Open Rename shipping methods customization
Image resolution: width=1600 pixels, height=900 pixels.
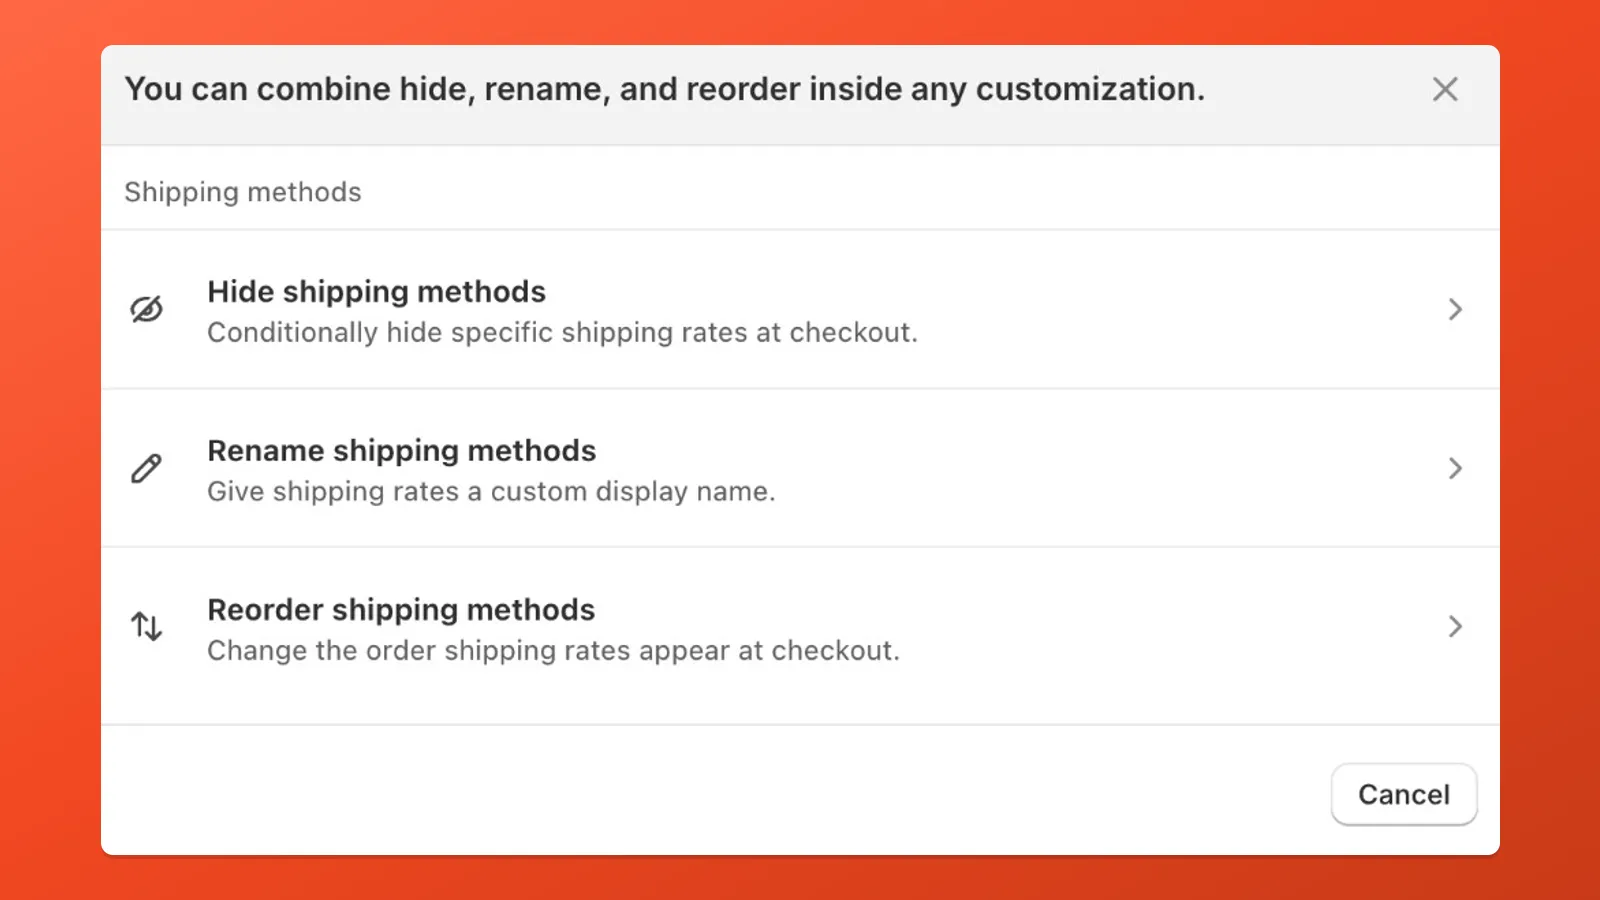(401, 450)
